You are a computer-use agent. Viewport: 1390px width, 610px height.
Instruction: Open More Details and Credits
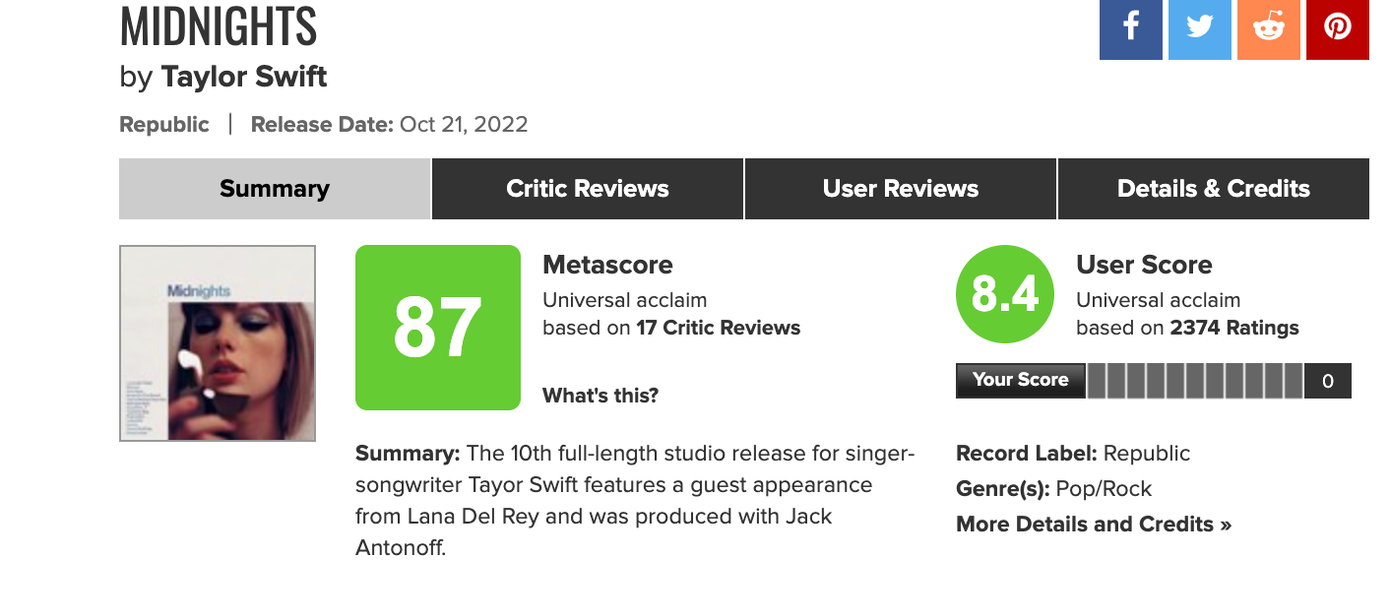(x=1092, y=523)
